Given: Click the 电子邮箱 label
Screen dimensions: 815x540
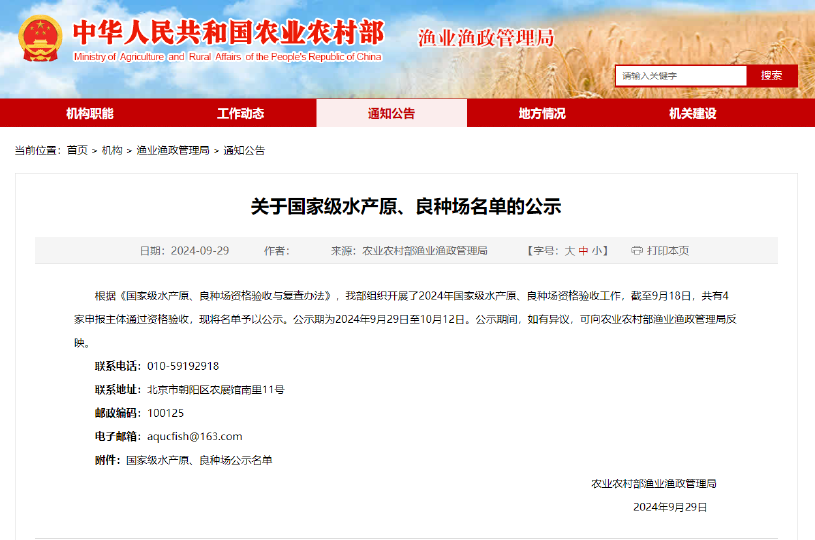Looking at the screenshot, I should coord(117,437).
